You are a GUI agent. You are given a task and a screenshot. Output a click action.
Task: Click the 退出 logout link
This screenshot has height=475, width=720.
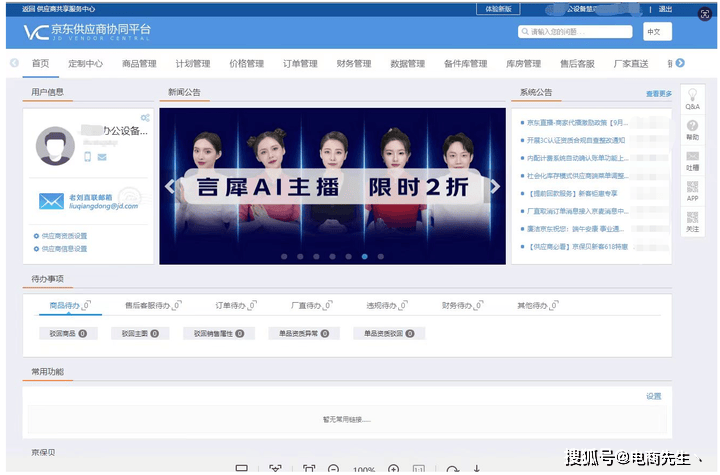665,9
